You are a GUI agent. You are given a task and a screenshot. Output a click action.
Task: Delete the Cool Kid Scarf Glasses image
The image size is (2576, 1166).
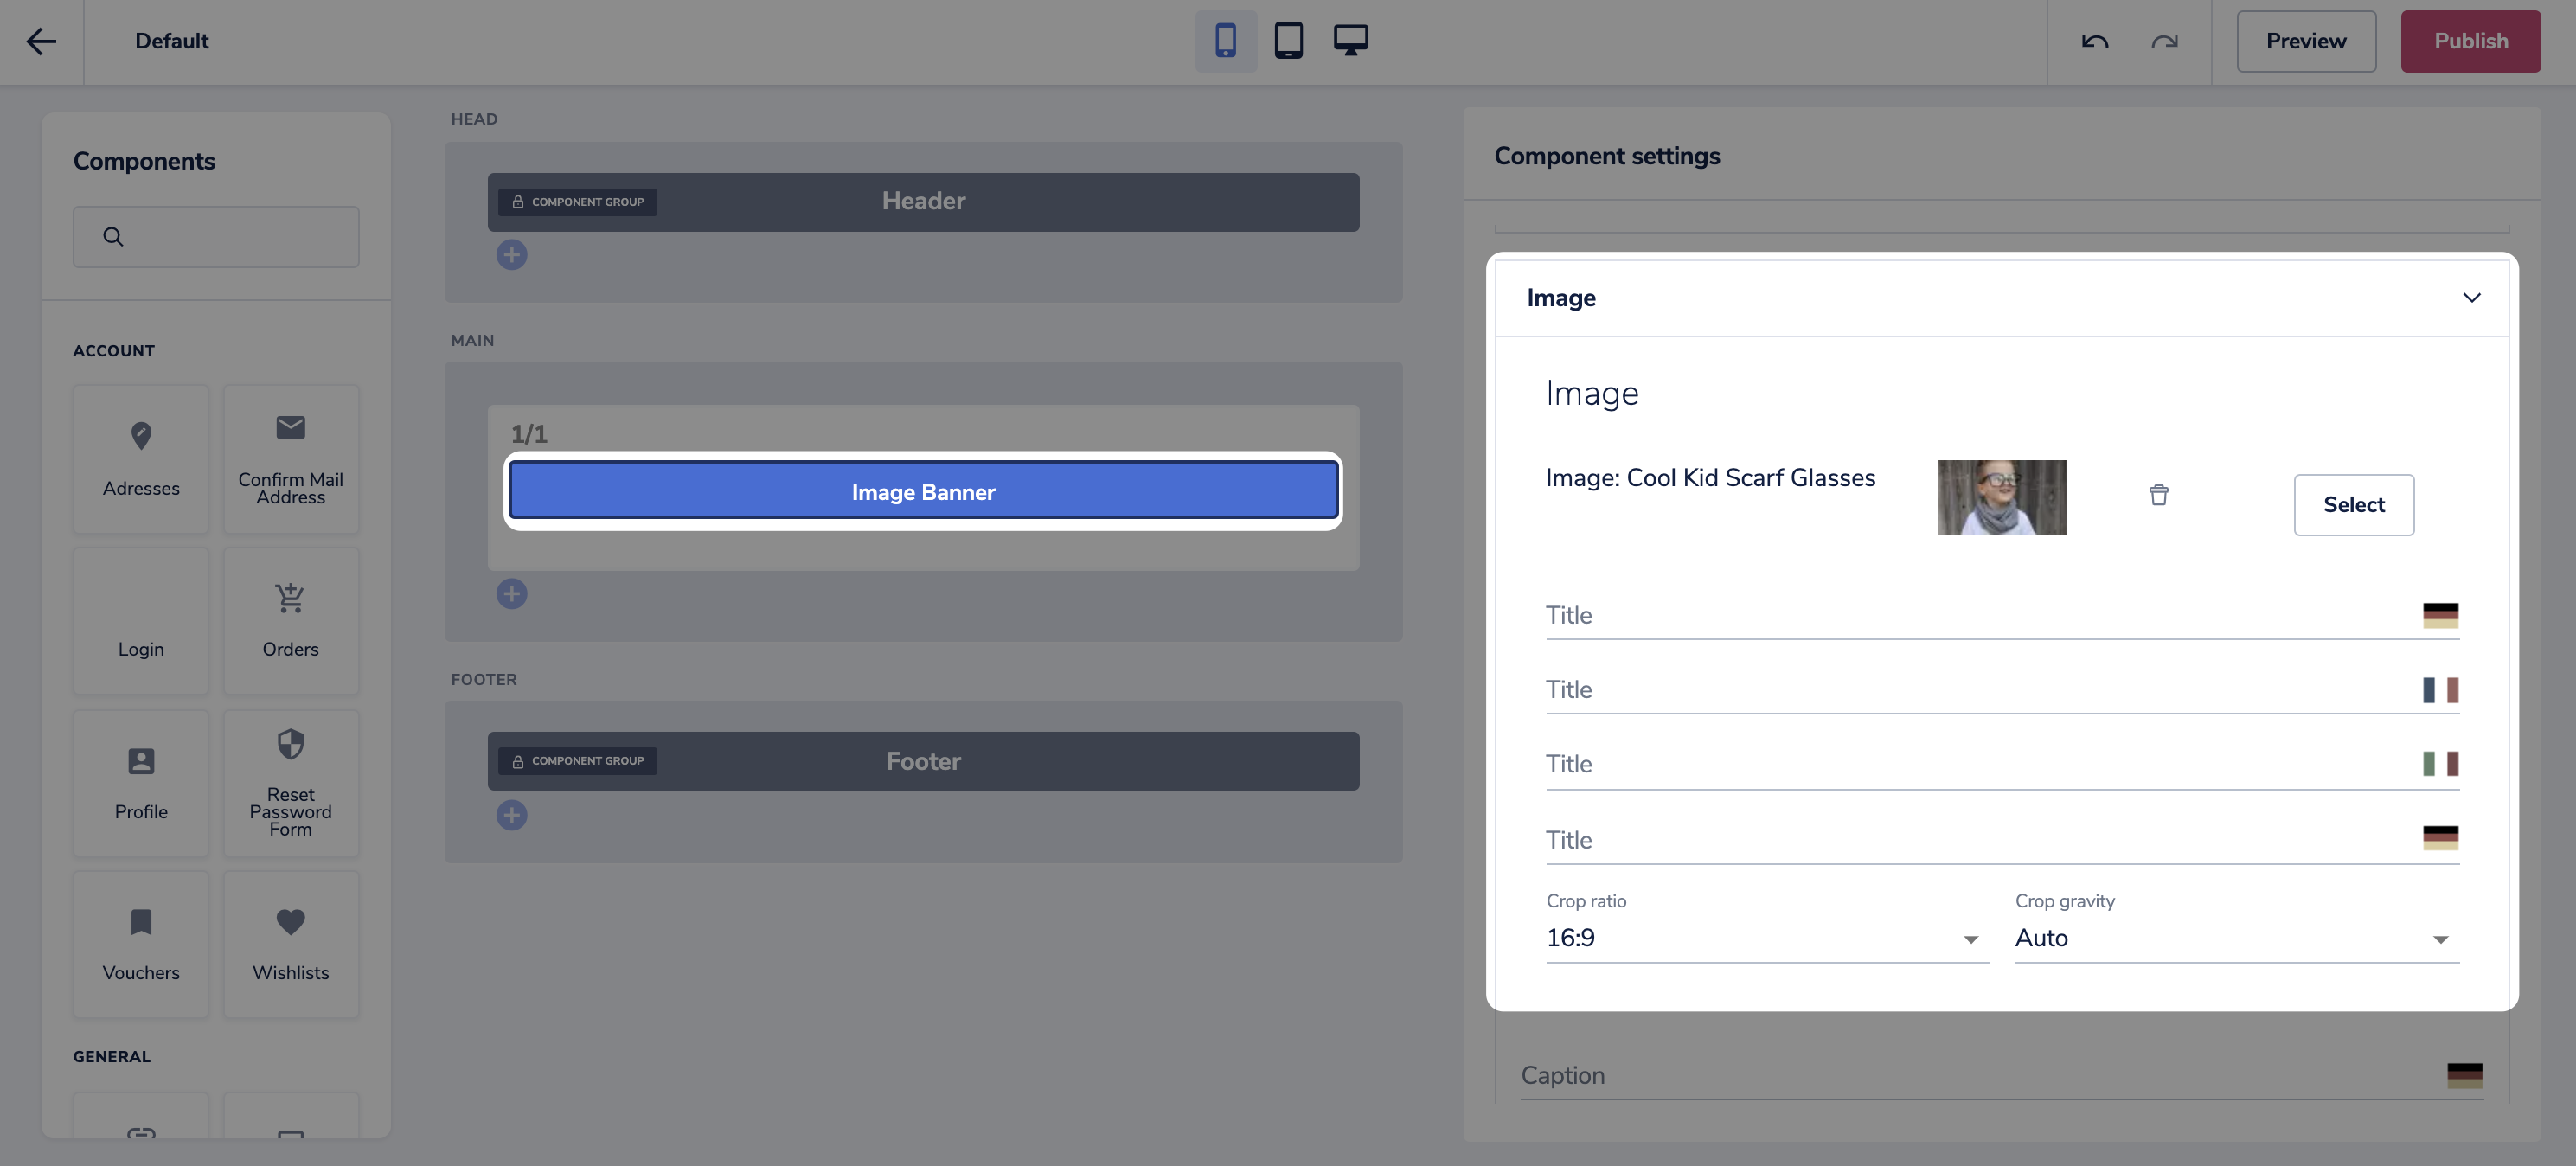click(x=2158, y=495)
